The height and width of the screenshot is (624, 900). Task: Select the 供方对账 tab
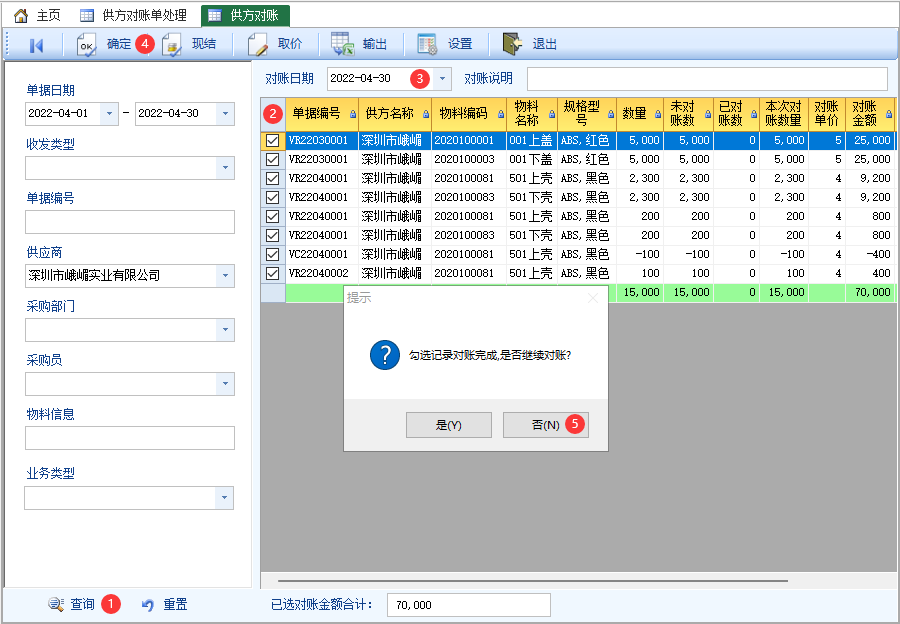pos(246,15)
